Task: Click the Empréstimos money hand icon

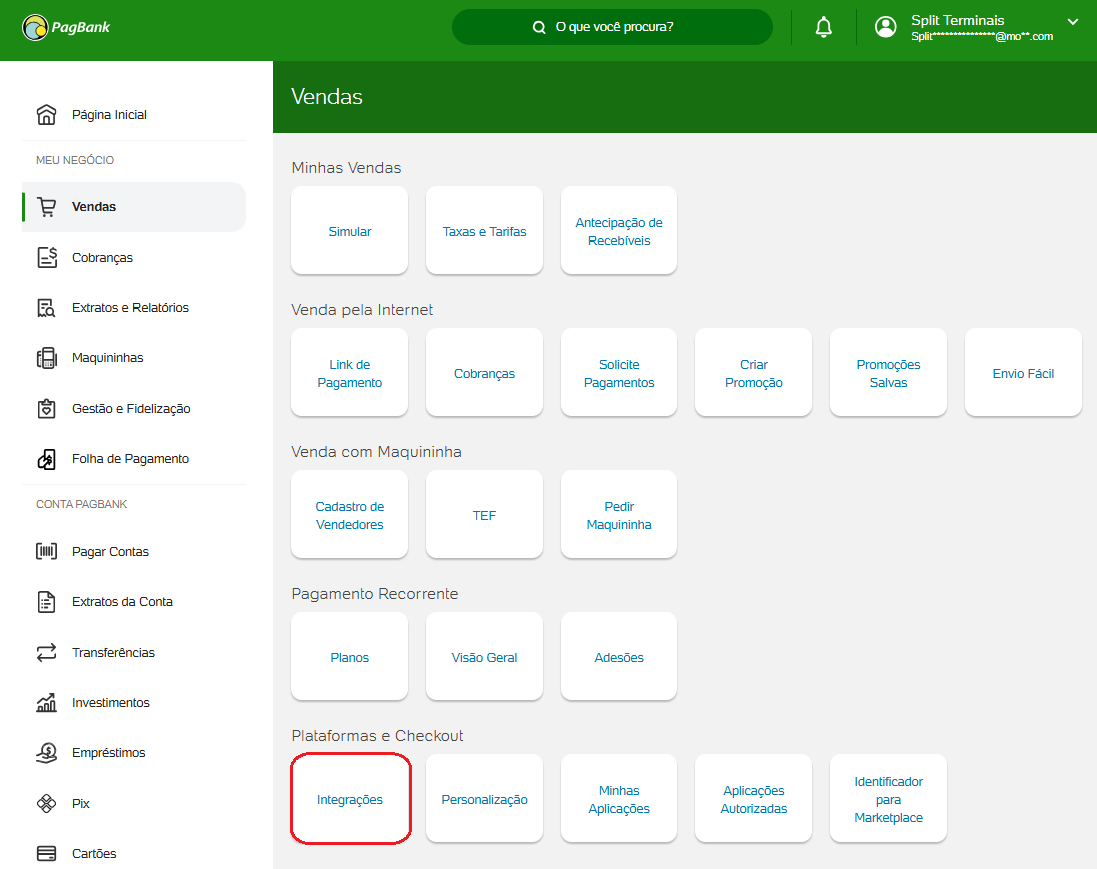Action: 46,753
